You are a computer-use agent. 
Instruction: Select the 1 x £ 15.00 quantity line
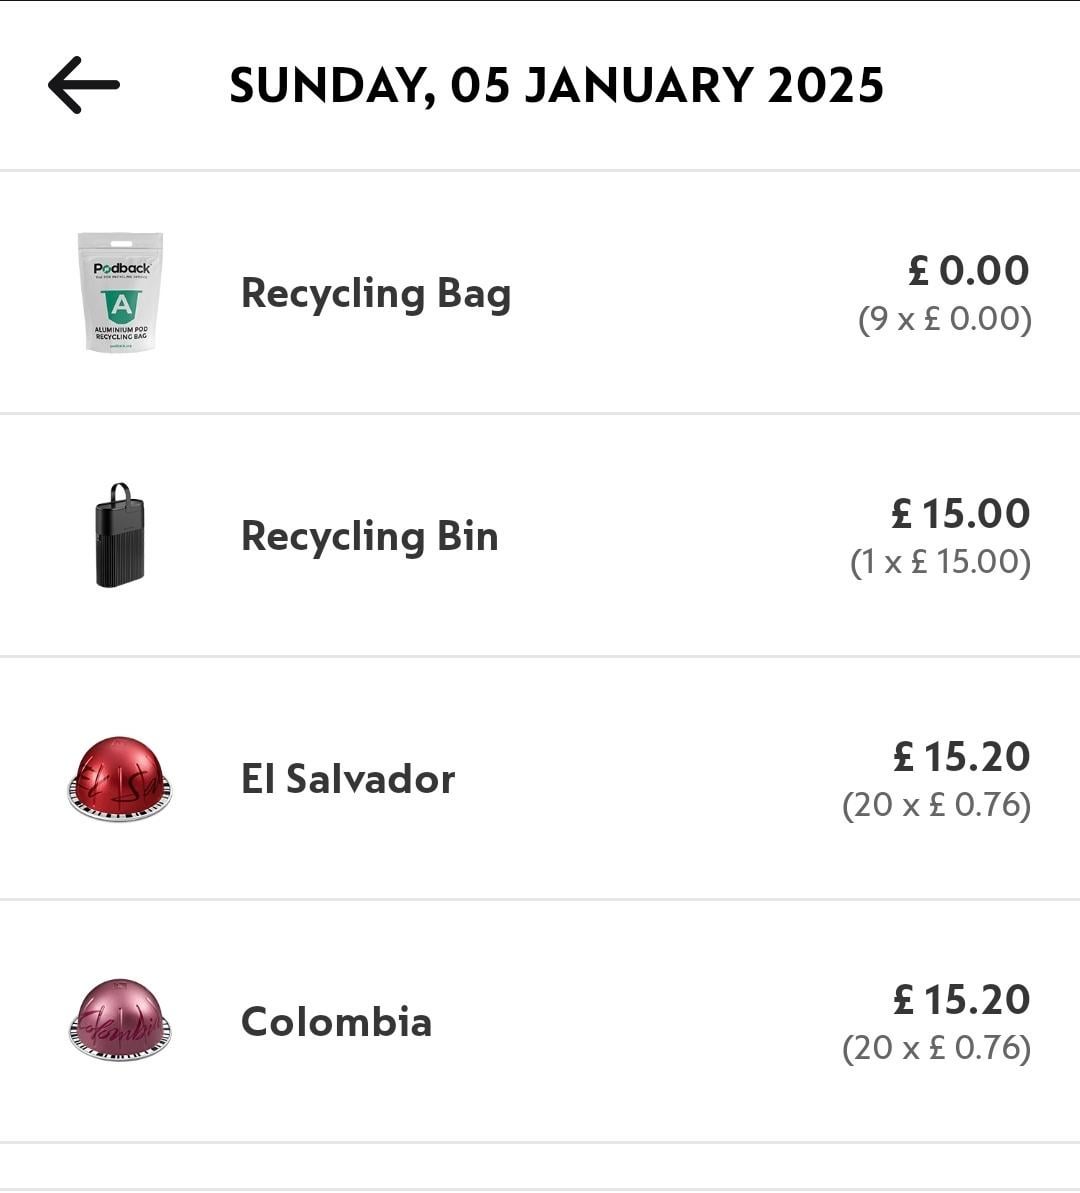click(x=940, y=562)
